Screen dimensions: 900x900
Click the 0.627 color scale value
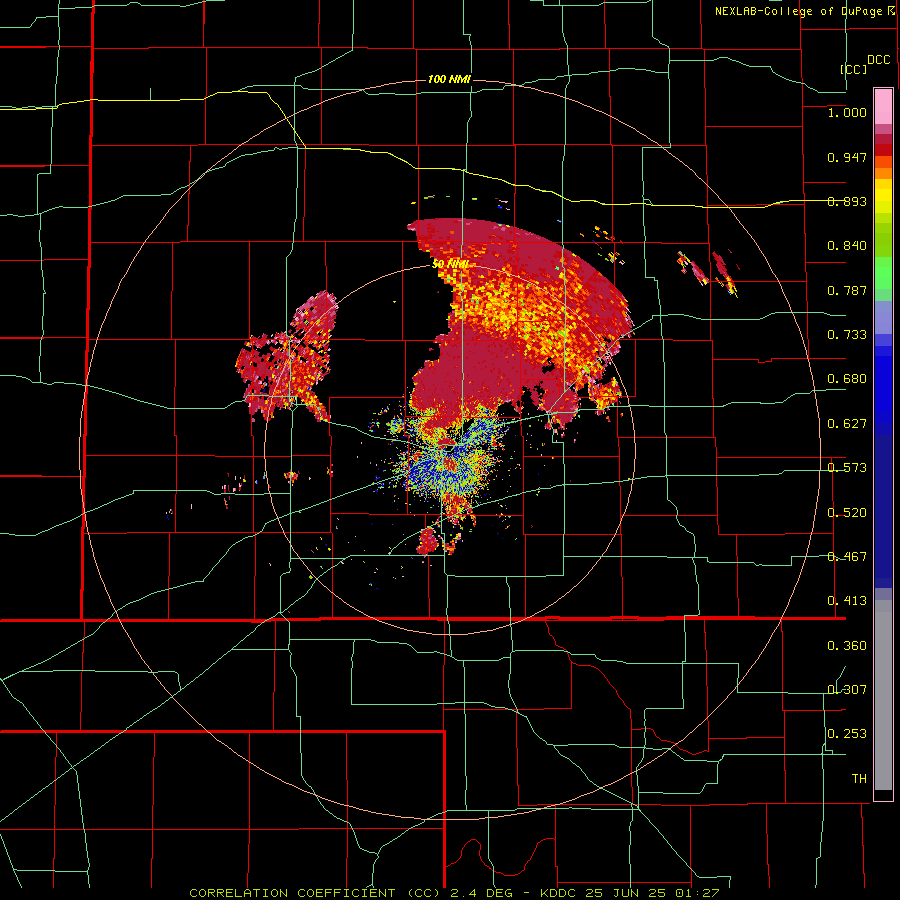coord(847,424)
